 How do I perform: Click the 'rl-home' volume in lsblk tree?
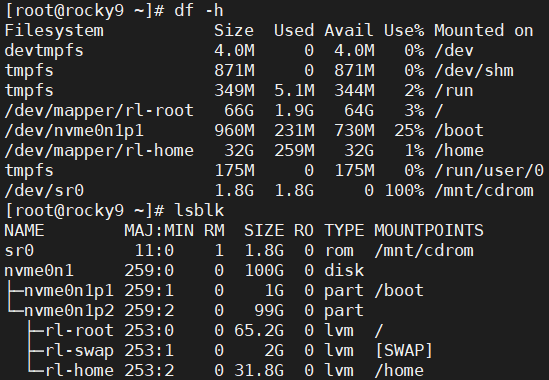(79, 371)
